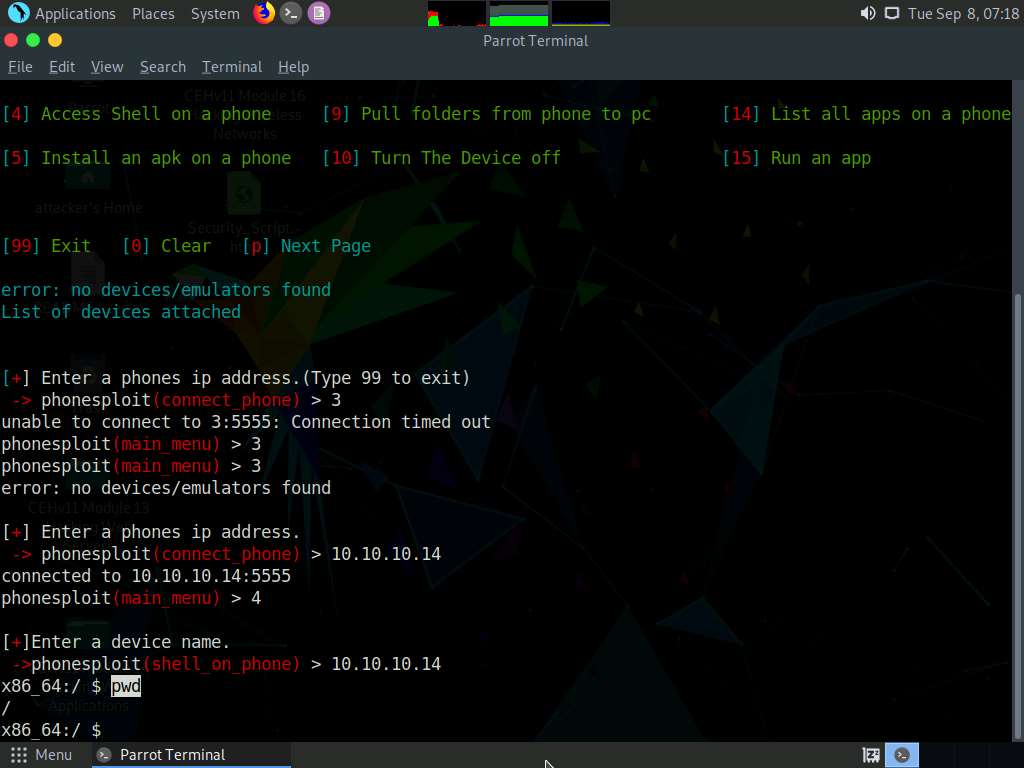This screenshot has height=768, width=1024.
Task: Open the Terminal menu in the menu bar
Action: click(231, 66)
